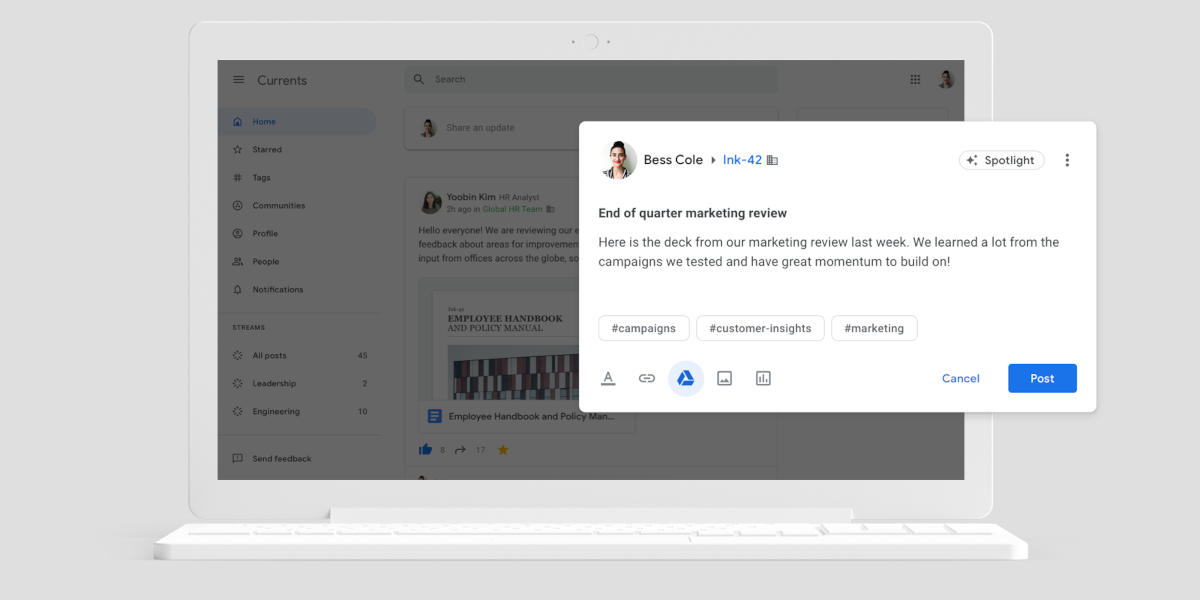Choose the Ink-42 audience selector
This screenshot has height=600, width=1200.
coord(743,160)
